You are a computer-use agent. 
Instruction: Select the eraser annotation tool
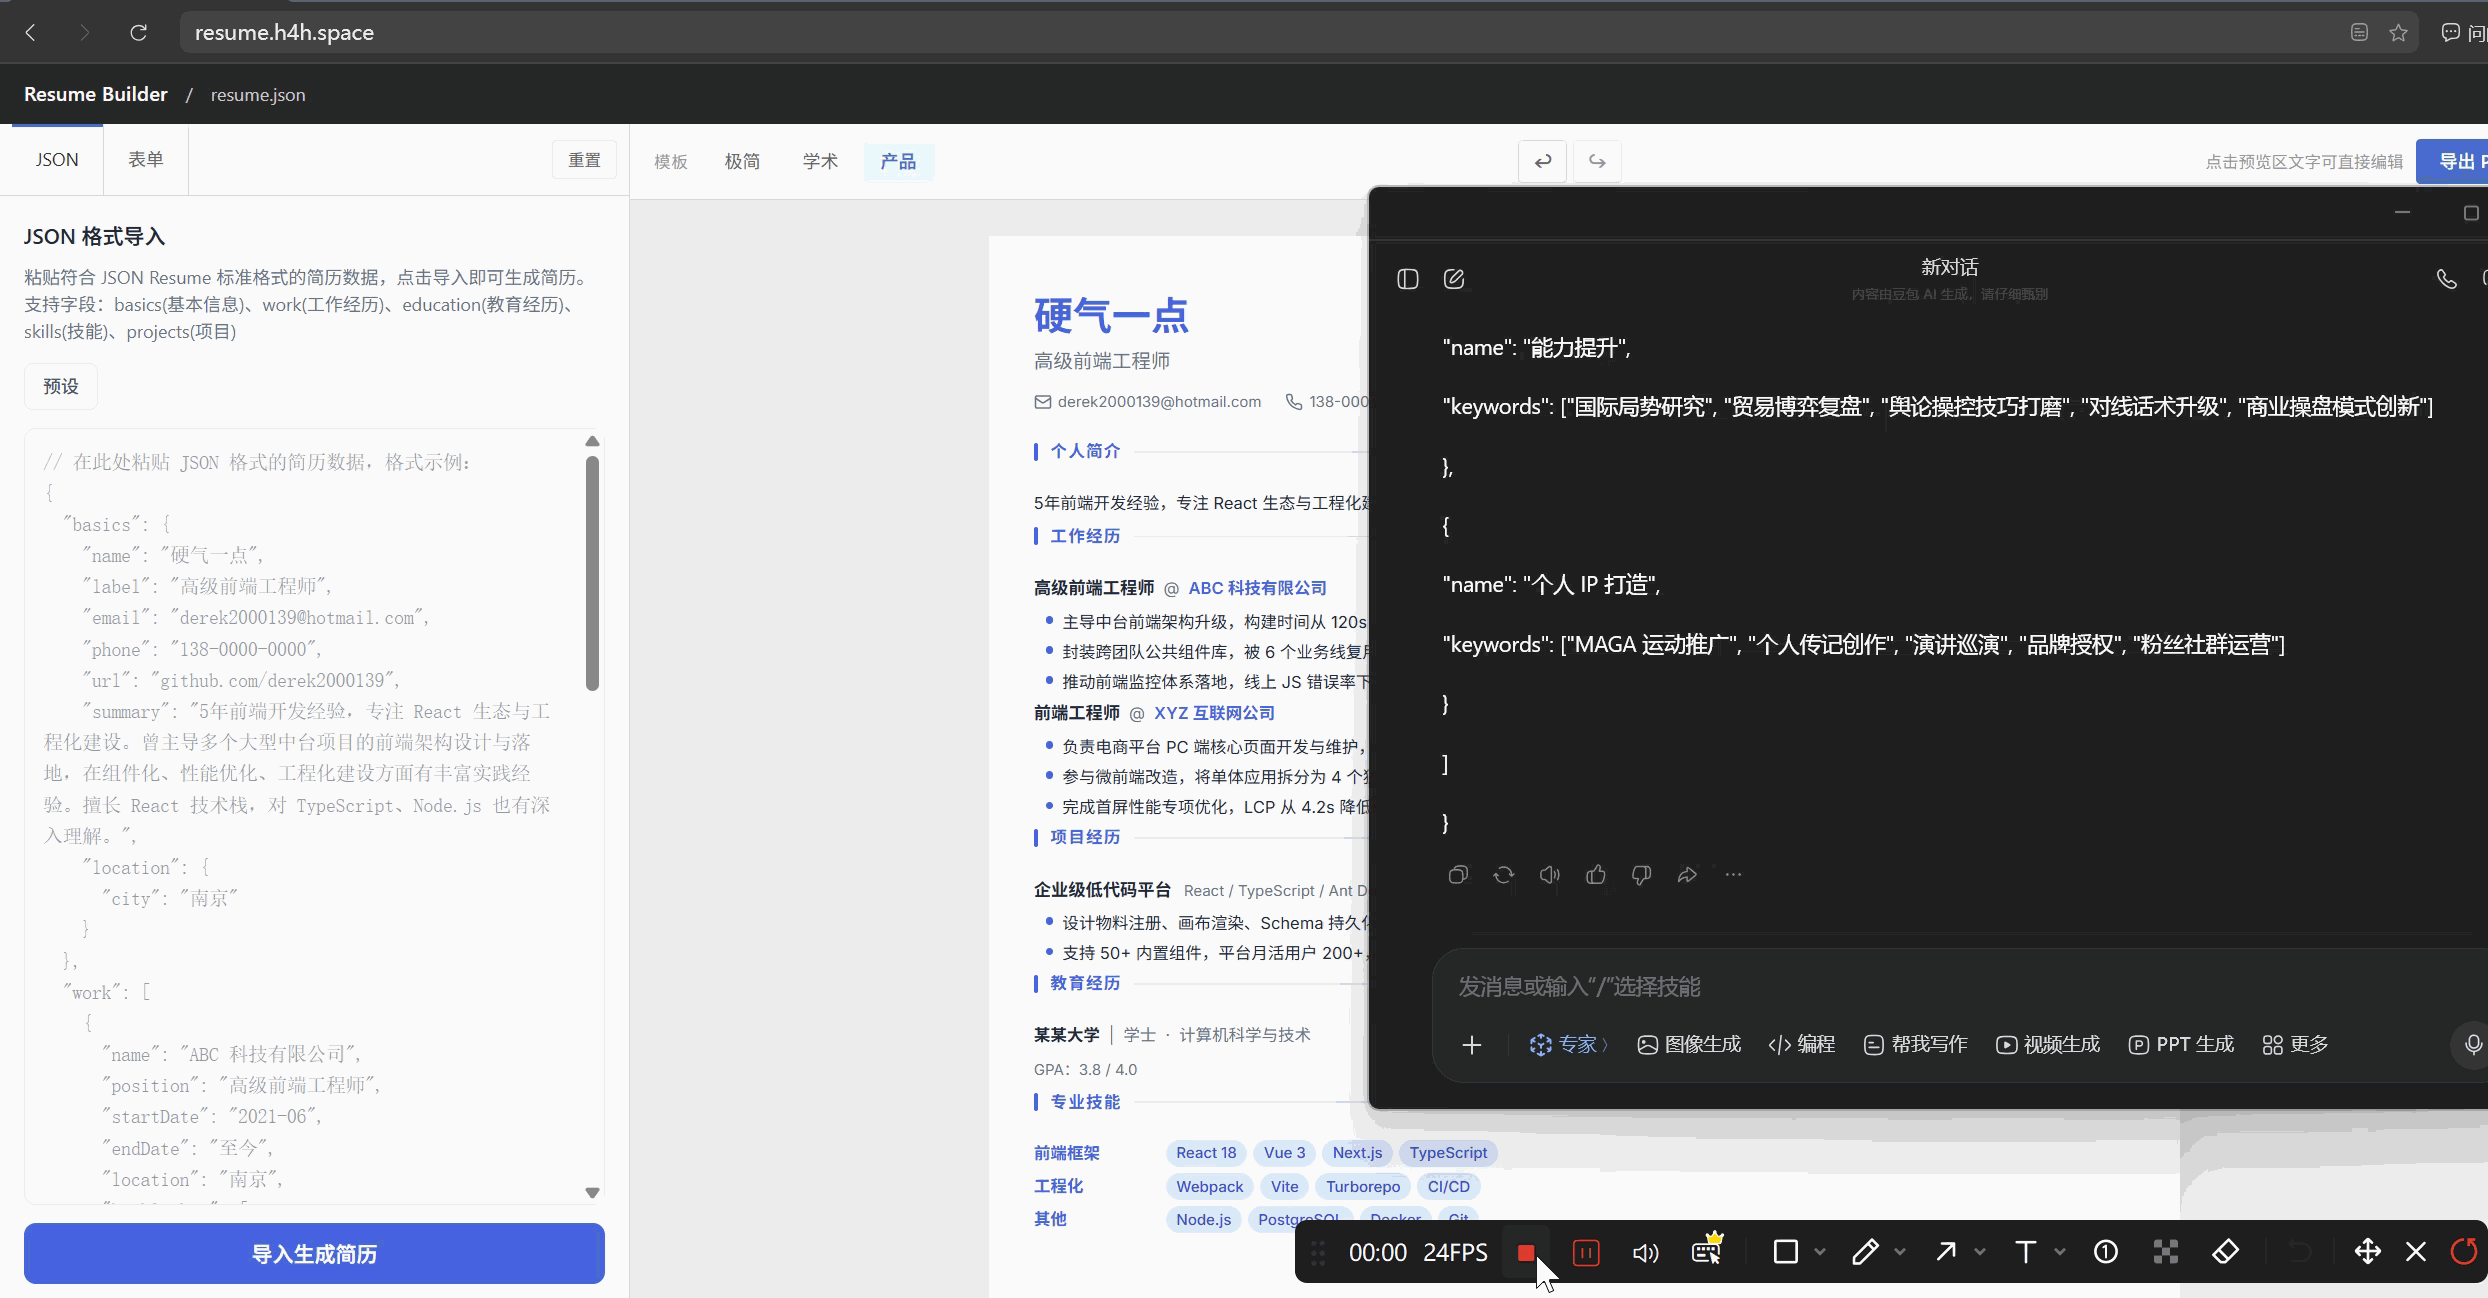point(2225,1252)
